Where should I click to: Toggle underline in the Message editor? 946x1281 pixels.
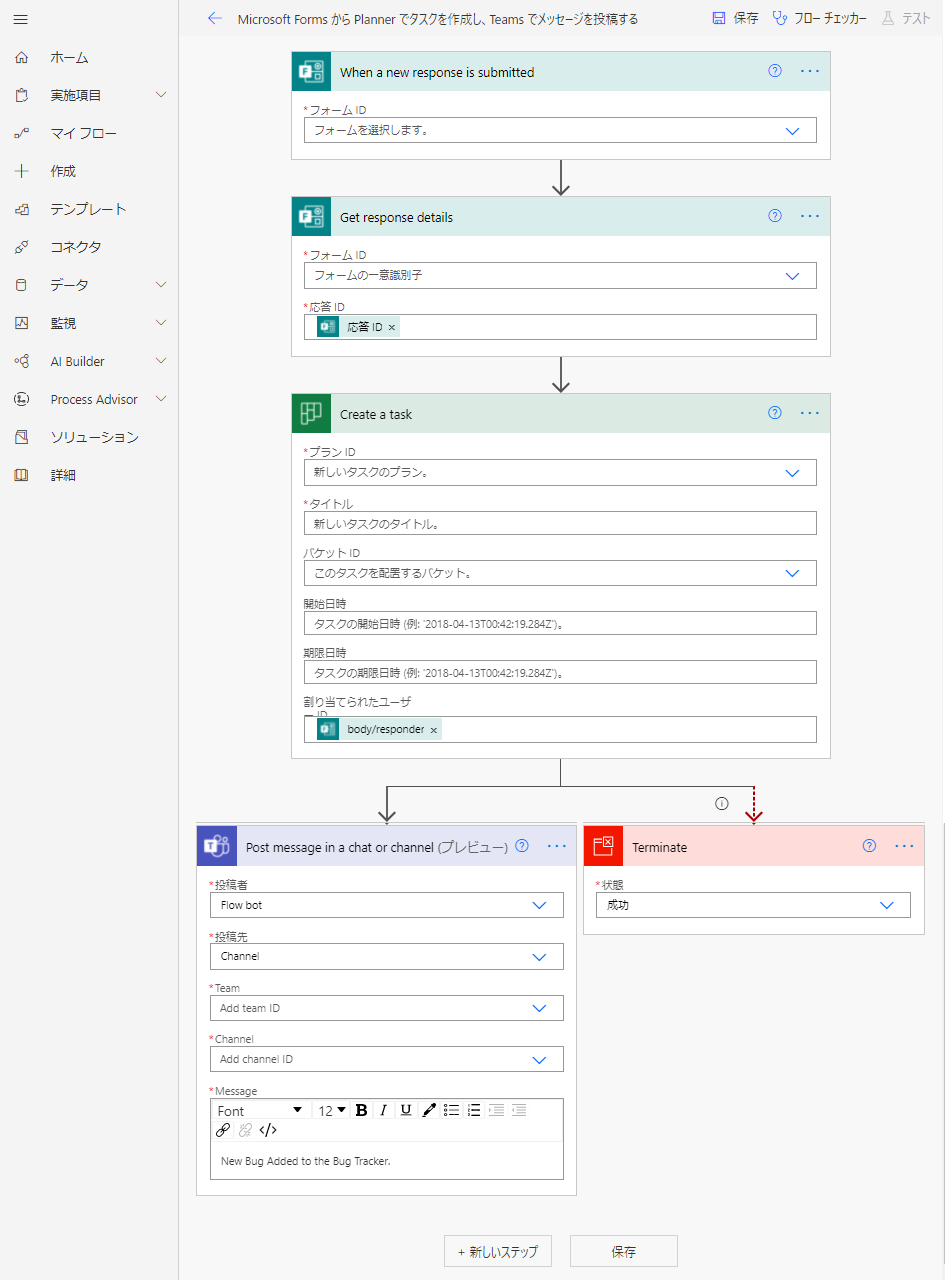tap(406, 1110)
